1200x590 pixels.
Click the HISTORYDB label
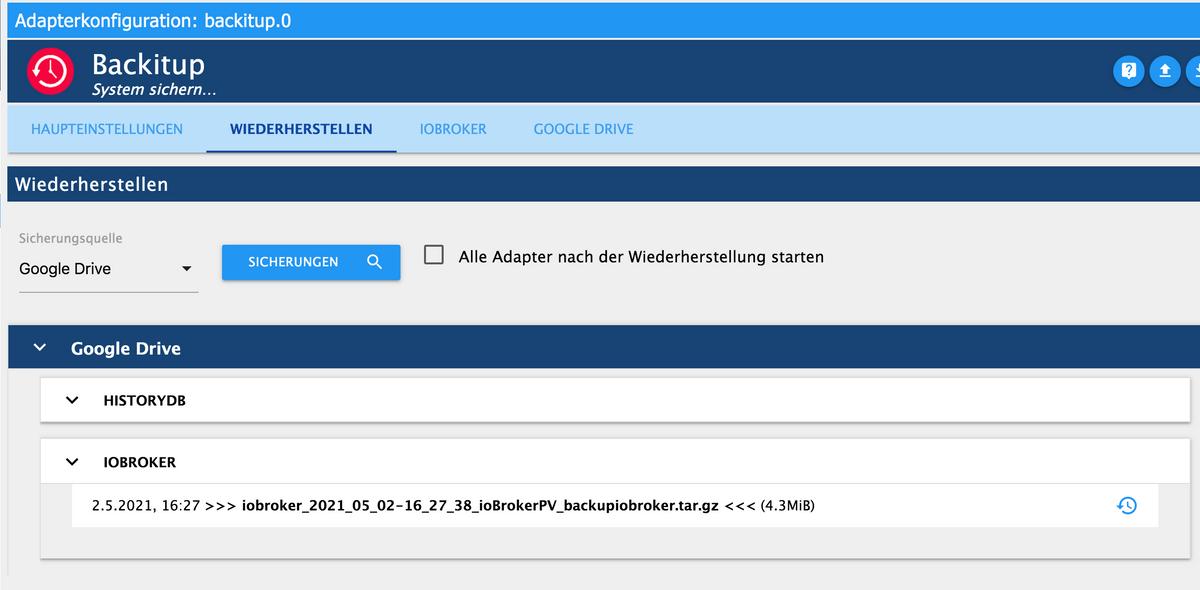coord(144,401)
